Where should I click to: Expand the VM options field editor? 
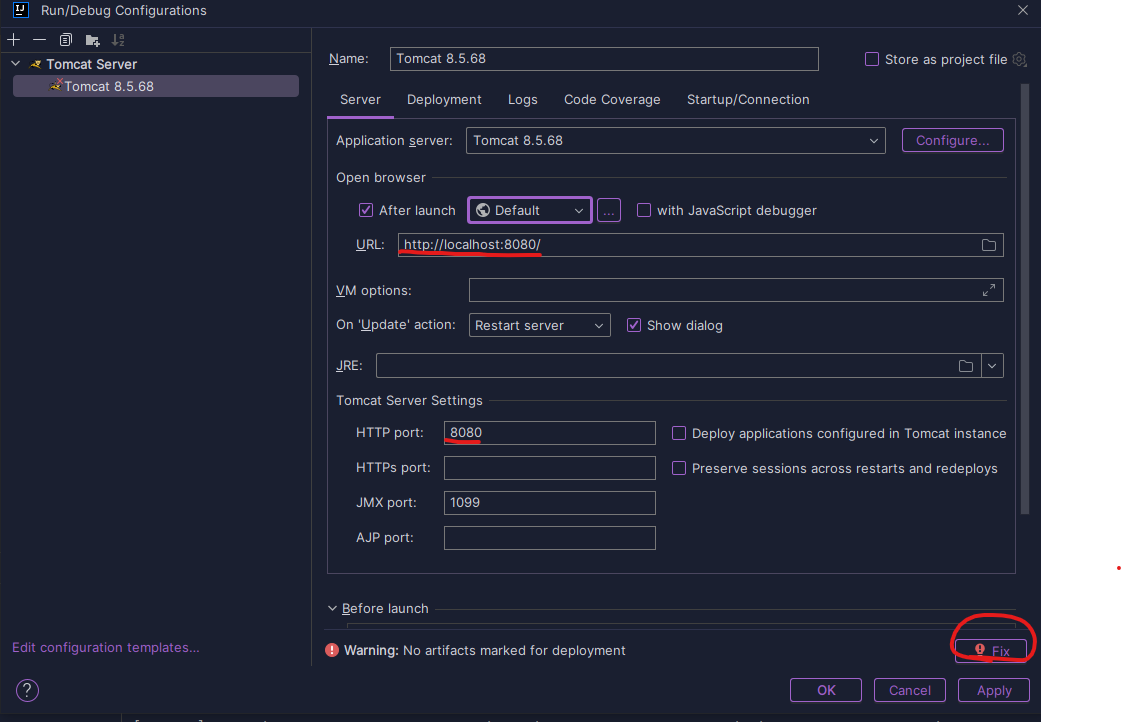click(989, 290)
